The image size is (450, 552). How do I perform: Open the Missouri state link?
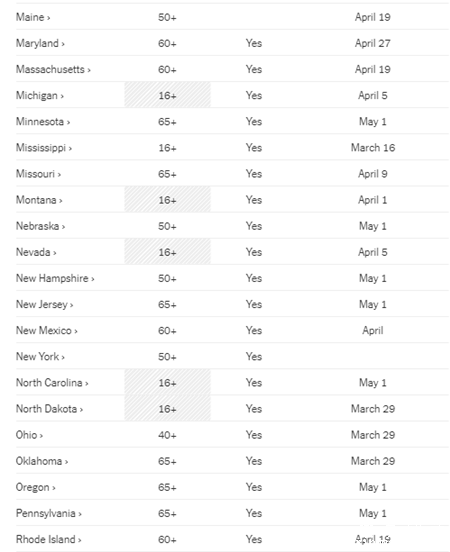[x=38, y=174]
